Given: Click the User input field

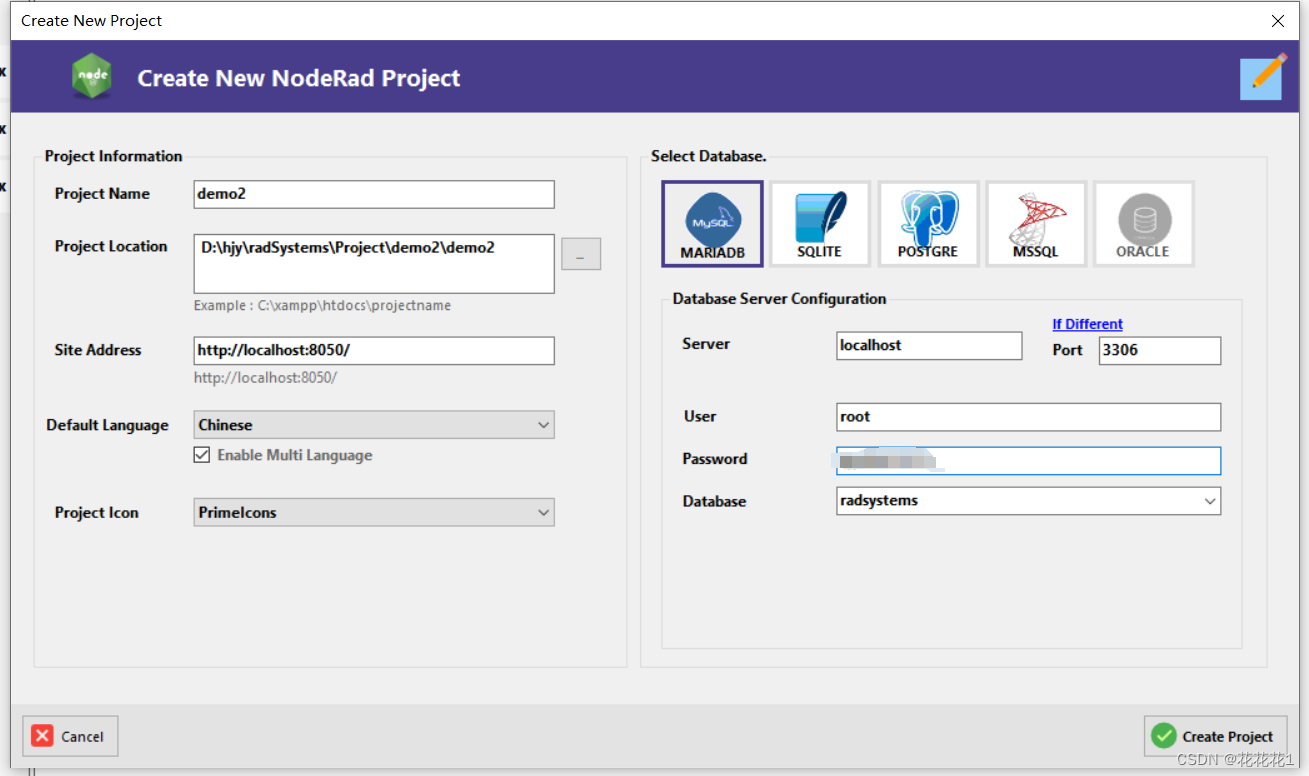Looking at the screenshot, I should 1028,417.
